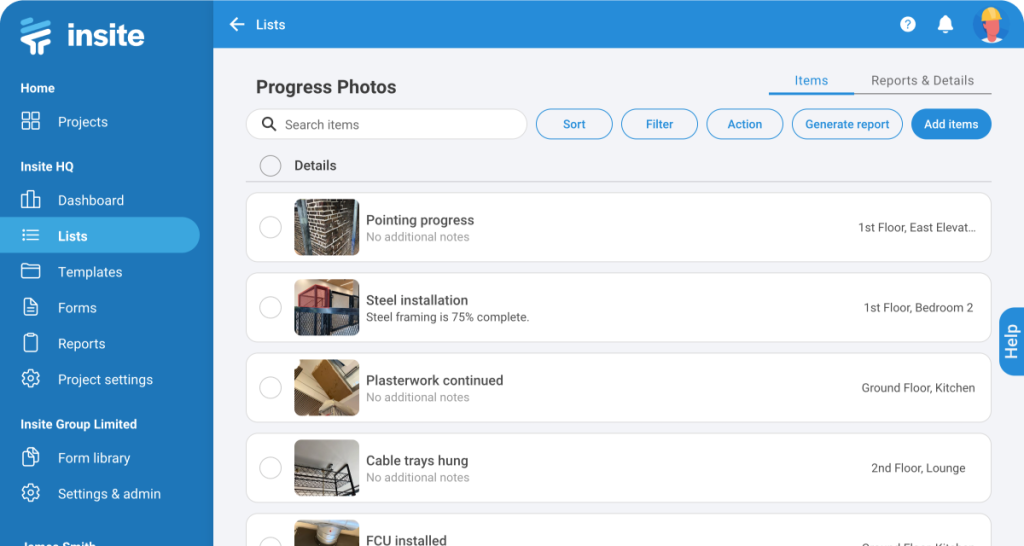Image resolution: width=1024 pixels, height=546 pixels.
Task: Open help via question mark icon
Action: [x=908, y=24]
